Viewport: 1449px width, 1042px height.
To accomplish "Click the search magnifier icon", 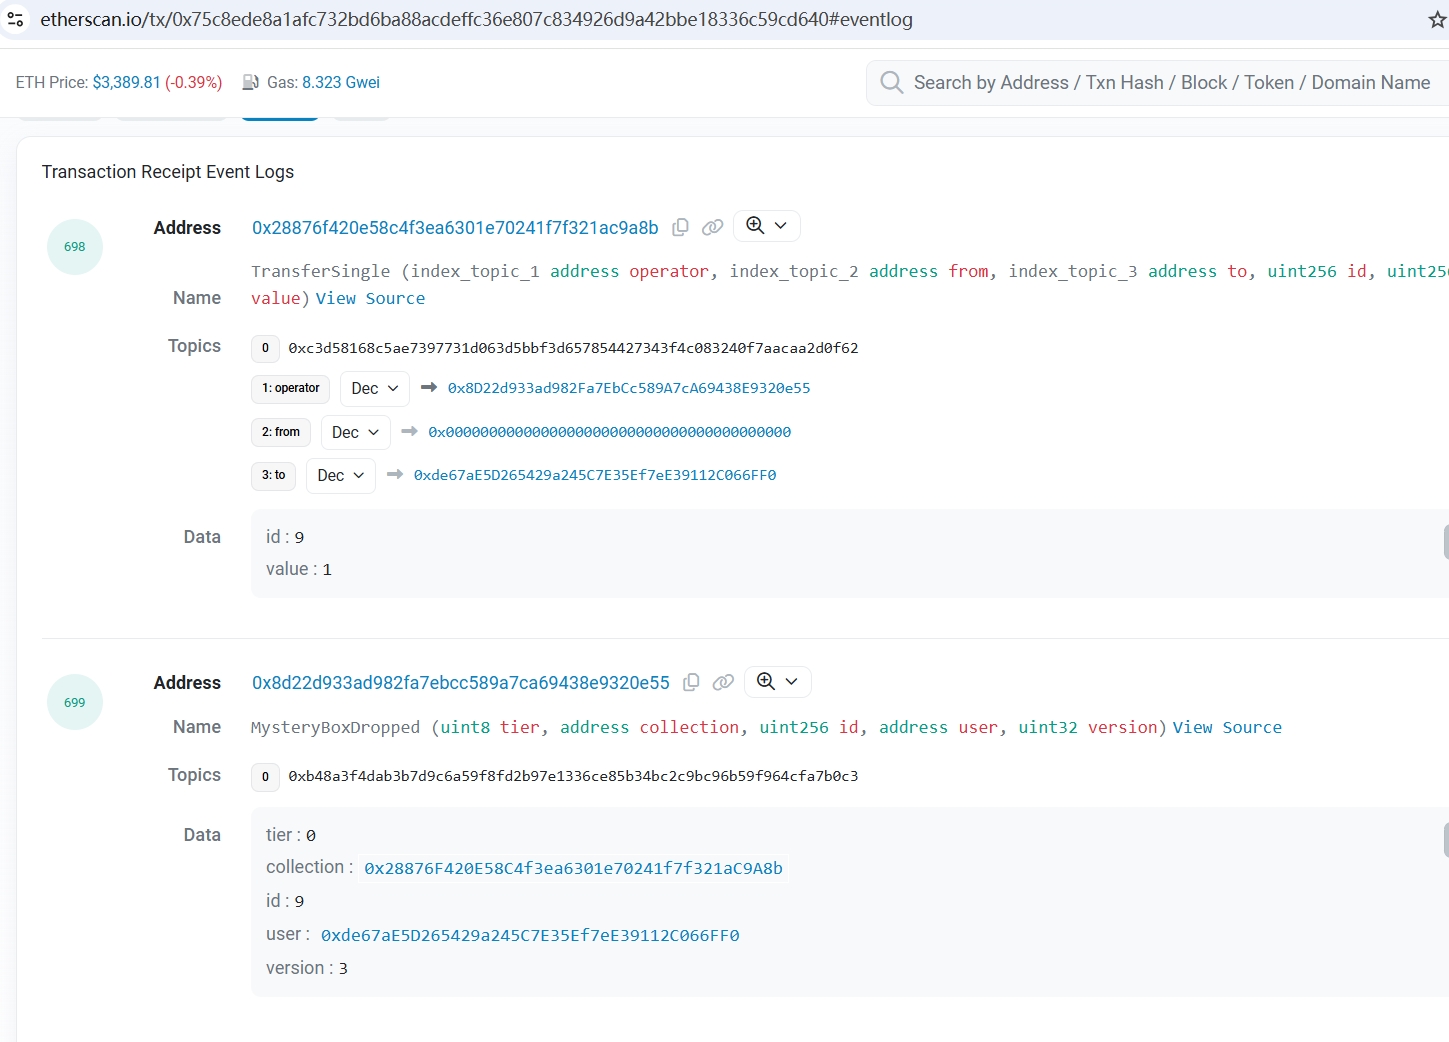I will click(x=891, y=82).
